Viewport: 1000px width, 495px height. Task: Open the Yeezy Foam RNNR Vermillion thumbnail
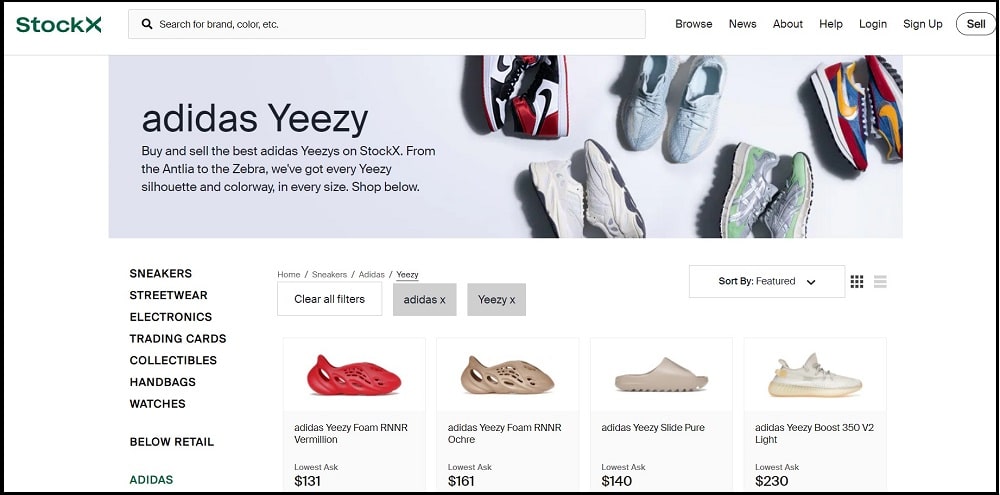point(354,375)
